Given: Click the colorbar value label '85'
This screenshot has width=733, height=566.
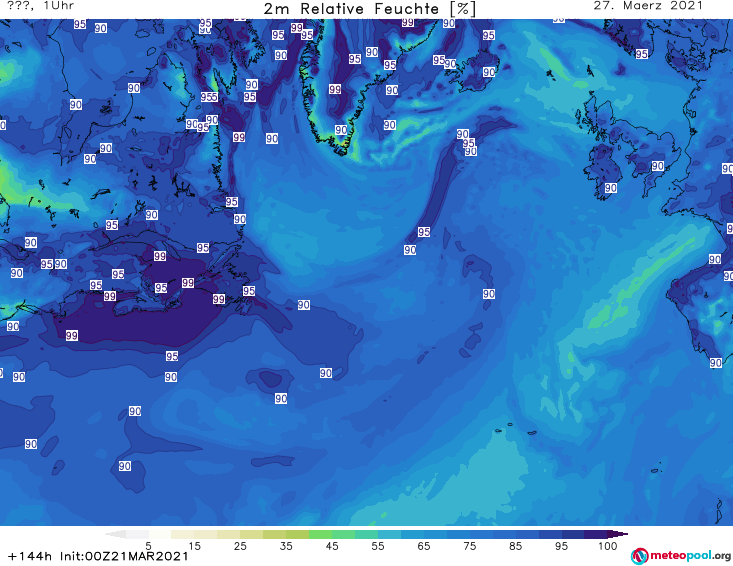Looking at the screenshot, I should (x=516, y=546).
